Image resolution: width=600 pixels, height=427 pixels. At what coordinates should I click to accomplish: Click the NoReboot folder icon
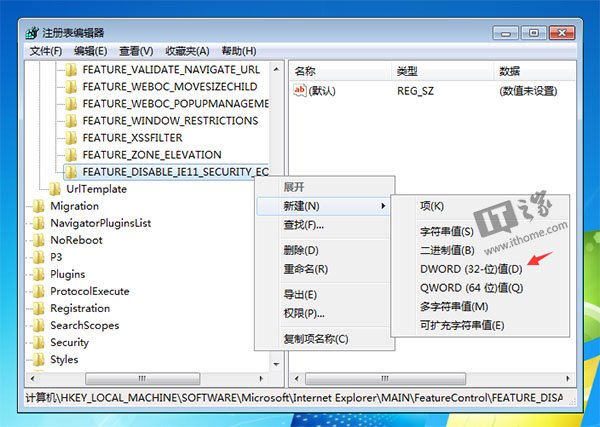pos(39,240)
